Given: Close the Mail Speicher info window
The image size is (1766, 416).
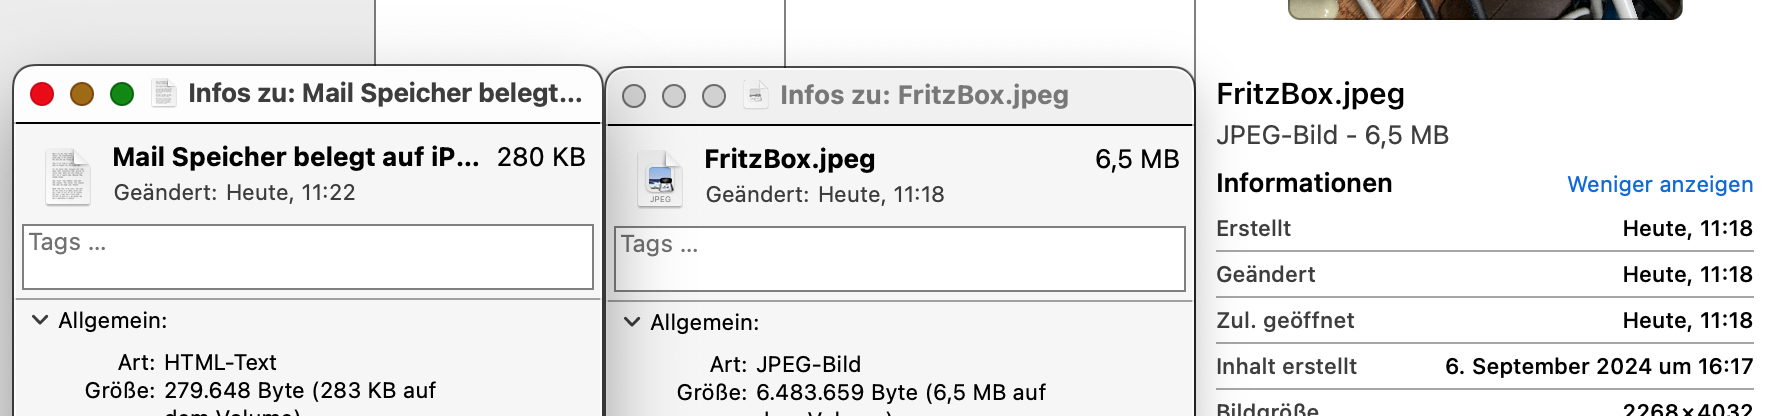Looking at the screenshot, I should coord(42,94).
